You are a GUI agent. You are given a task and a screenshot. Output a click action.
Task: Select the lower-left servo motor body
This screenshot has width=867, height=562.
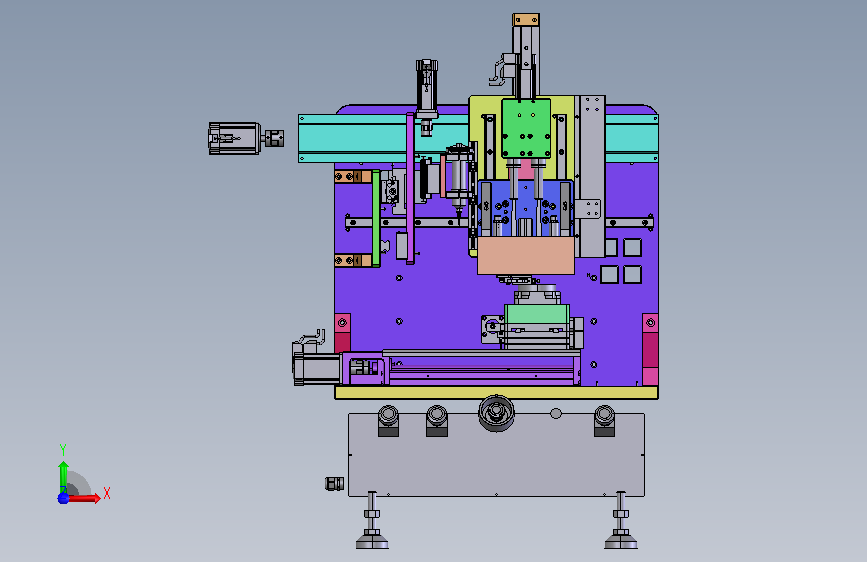316,368
